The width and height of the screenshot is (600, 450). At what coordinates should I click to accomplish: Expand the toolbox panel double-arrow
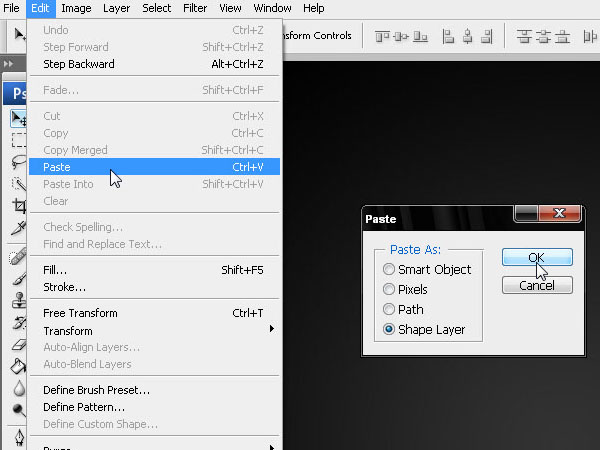tap(8, 64)
